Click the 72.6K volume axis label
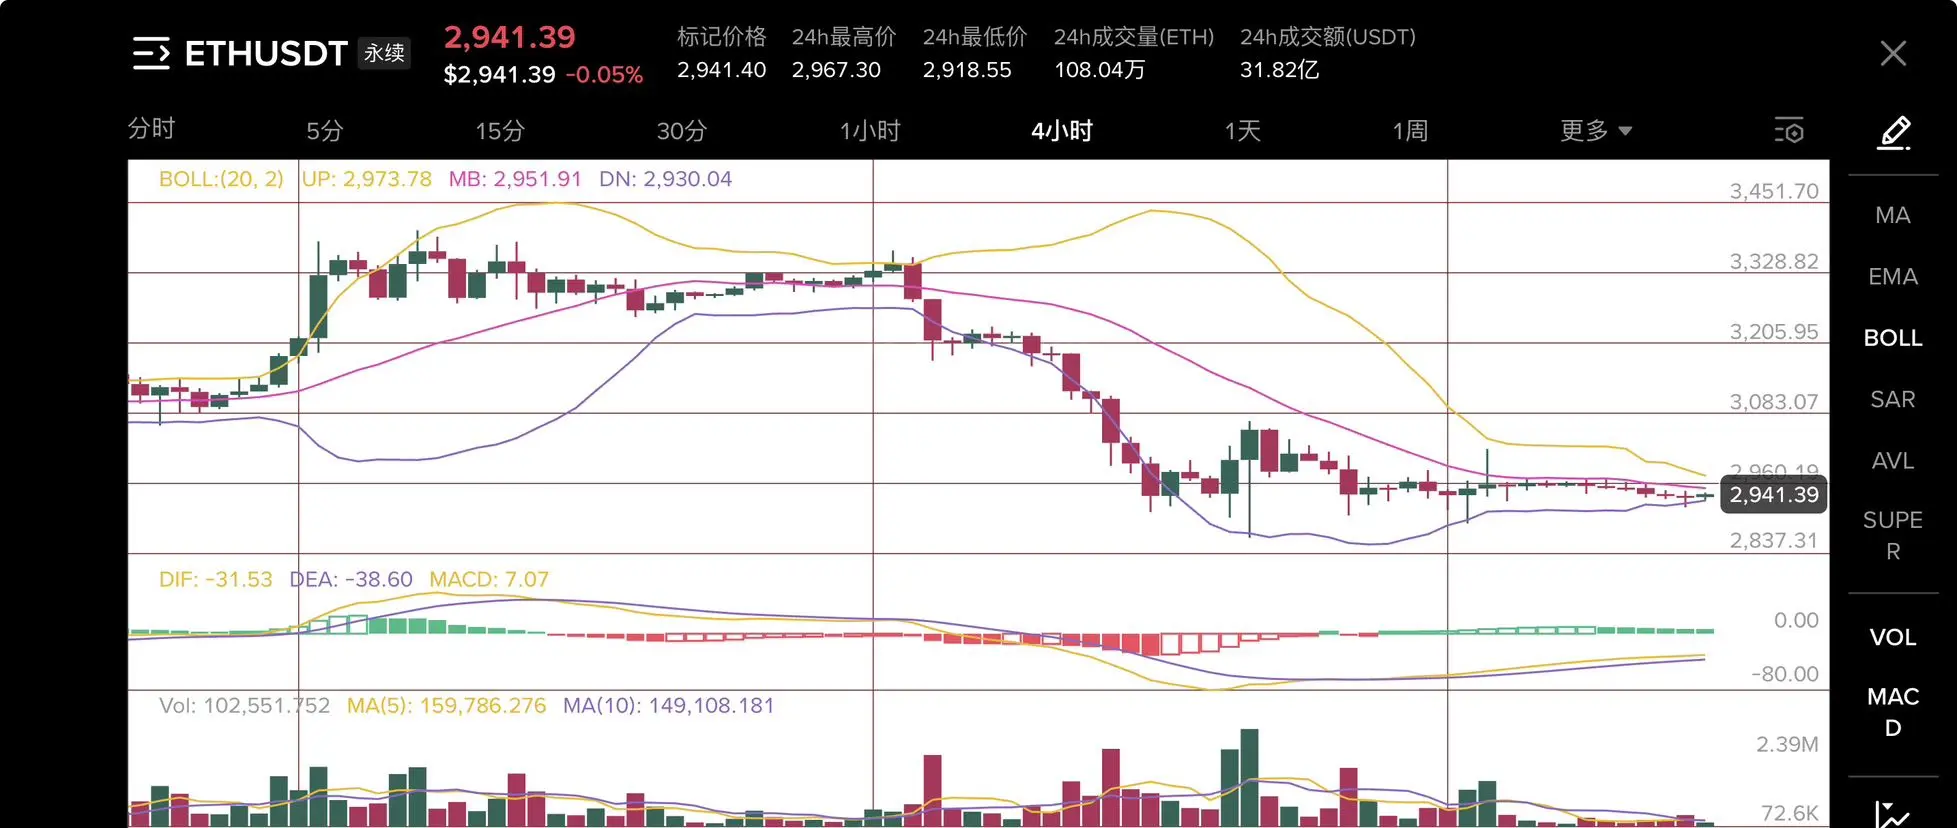Image resolution: width=1957 pixels, height=828 pixels. (1790, 813)
